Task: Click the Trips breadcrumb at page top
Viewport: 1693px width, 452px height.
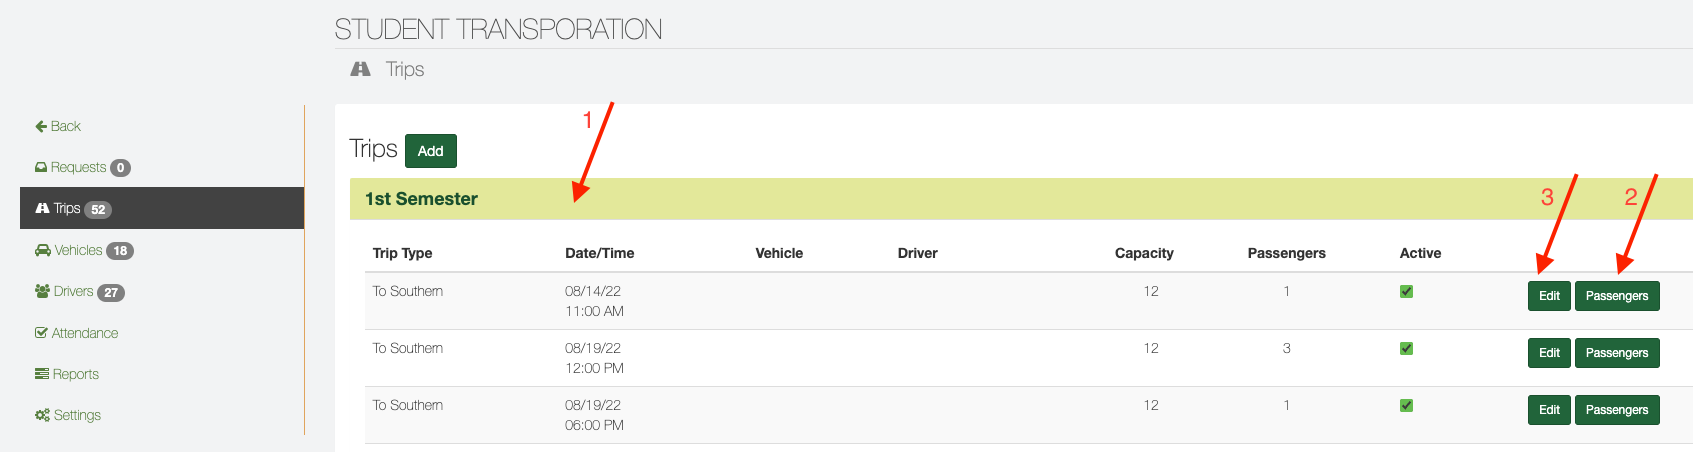Action: tap(404, 69)
